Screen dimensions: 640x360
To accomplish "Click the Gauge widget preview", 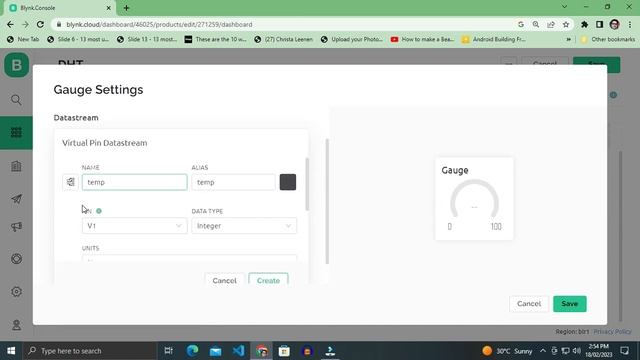I will [474, 199].
